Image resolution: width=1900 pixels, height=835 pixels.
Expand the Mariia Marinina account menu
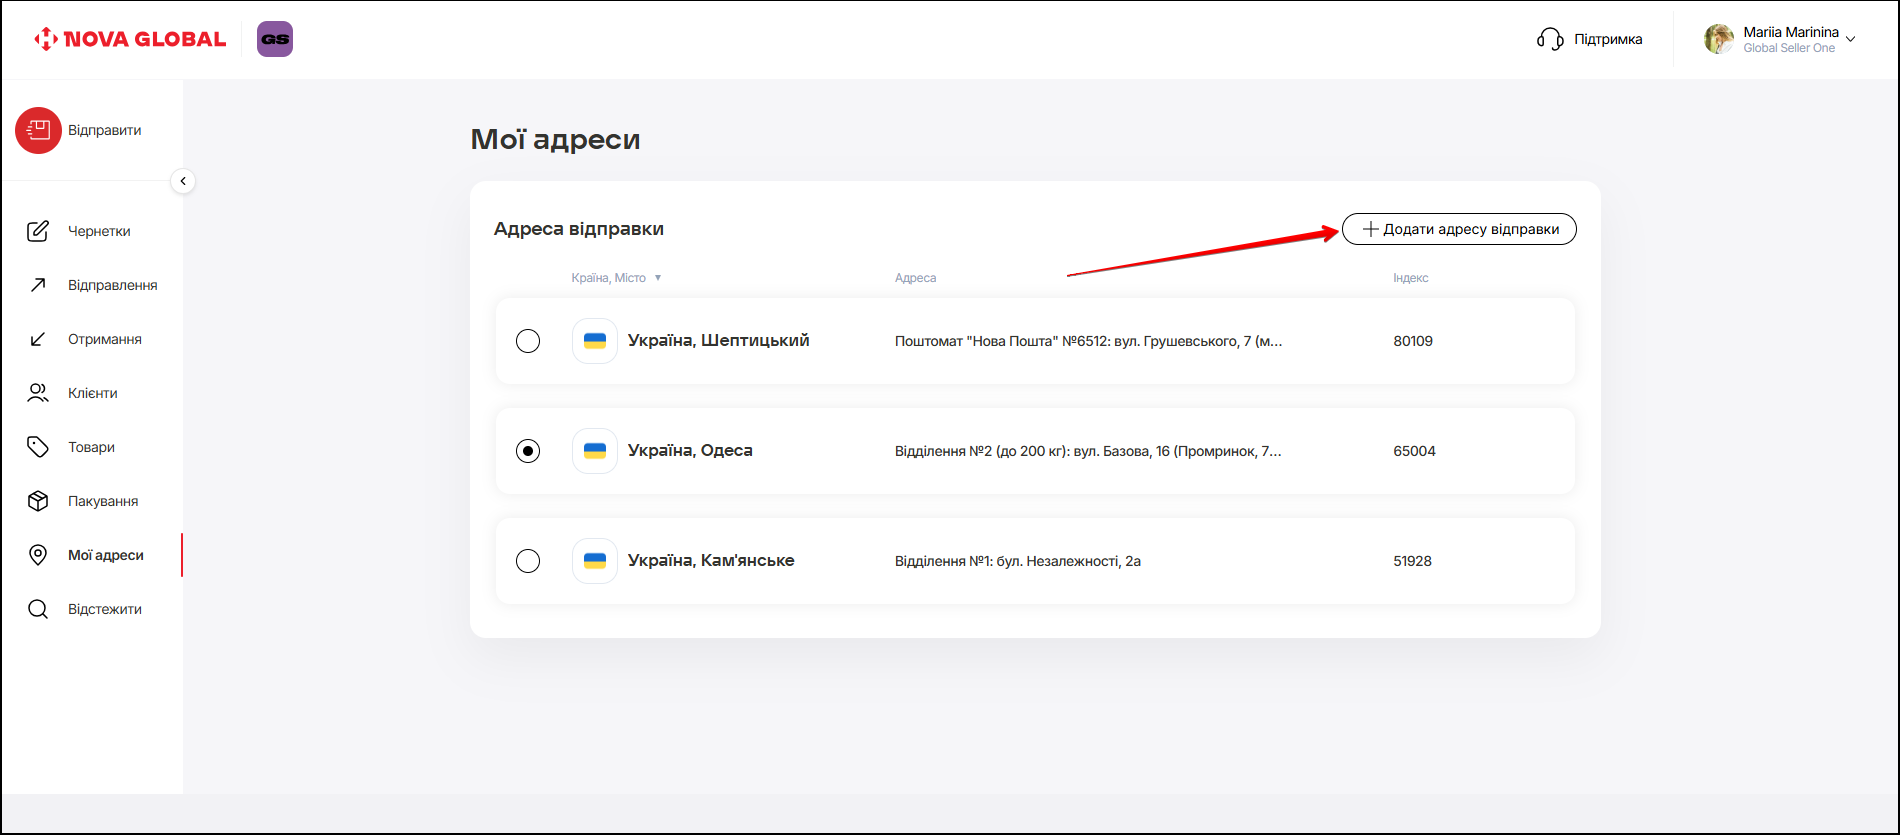pos(1850,40)
